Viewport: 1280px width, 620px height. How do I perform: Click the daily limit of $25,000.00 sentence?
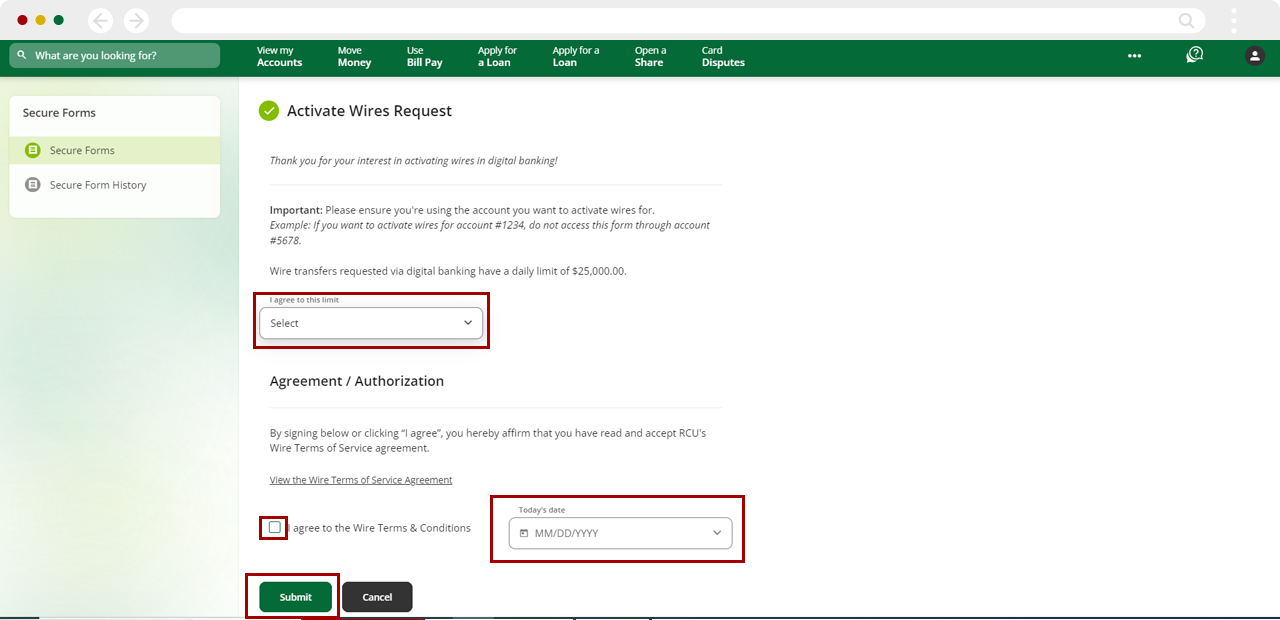point(448,271)
